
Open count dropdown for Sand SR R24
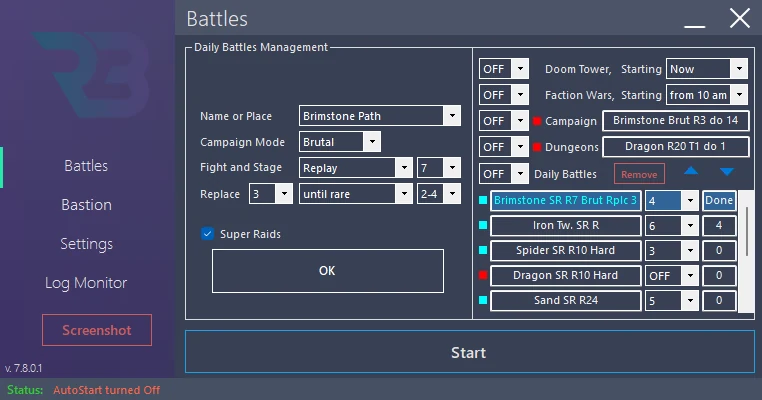coord(672,301)
